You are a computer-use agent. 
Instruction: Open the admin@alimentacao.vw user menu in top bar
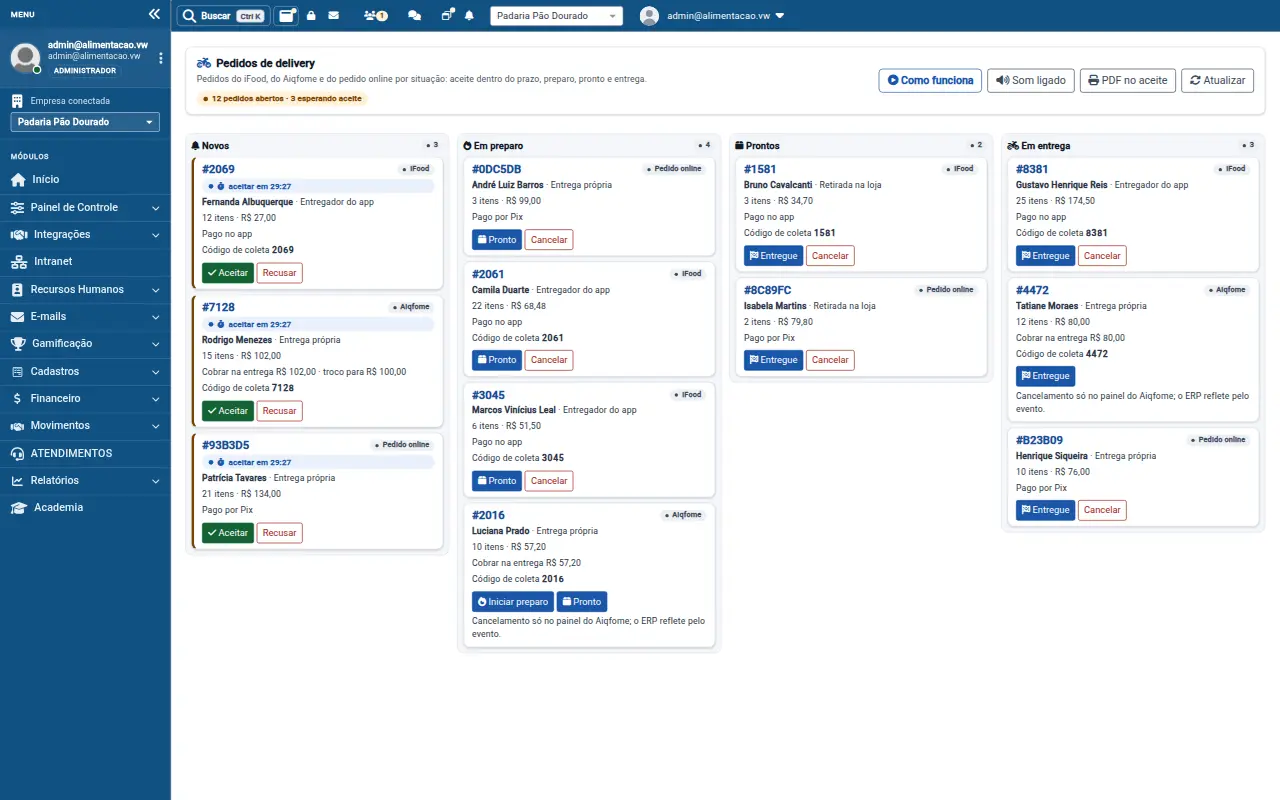tap(712, 16)
